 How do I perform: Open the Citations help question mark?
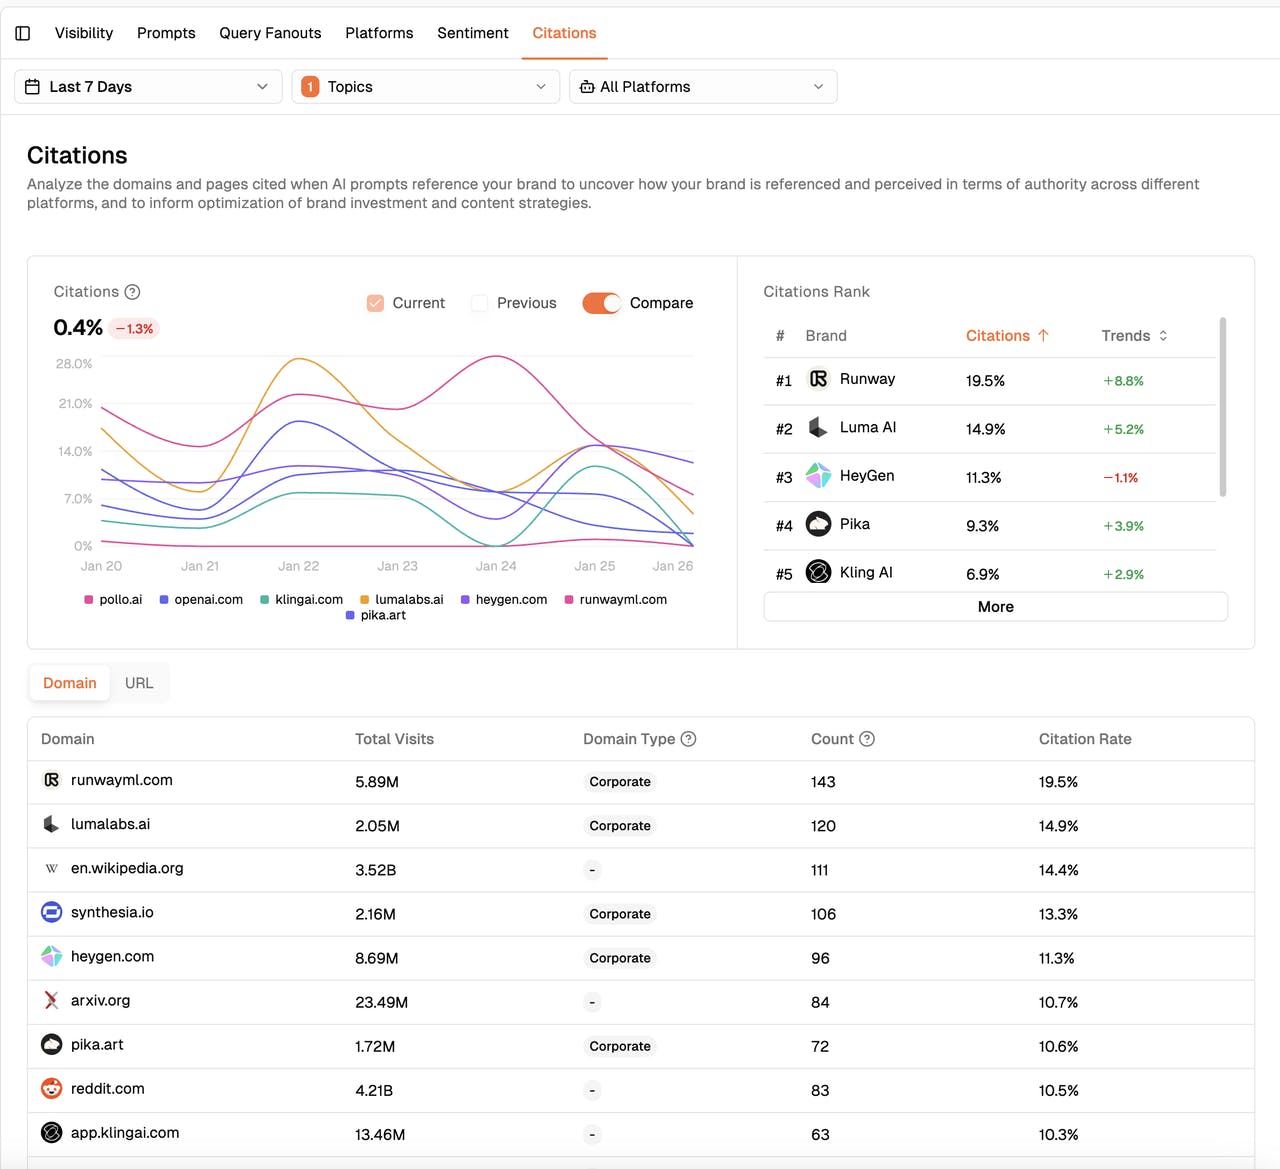tap(132, 292)
